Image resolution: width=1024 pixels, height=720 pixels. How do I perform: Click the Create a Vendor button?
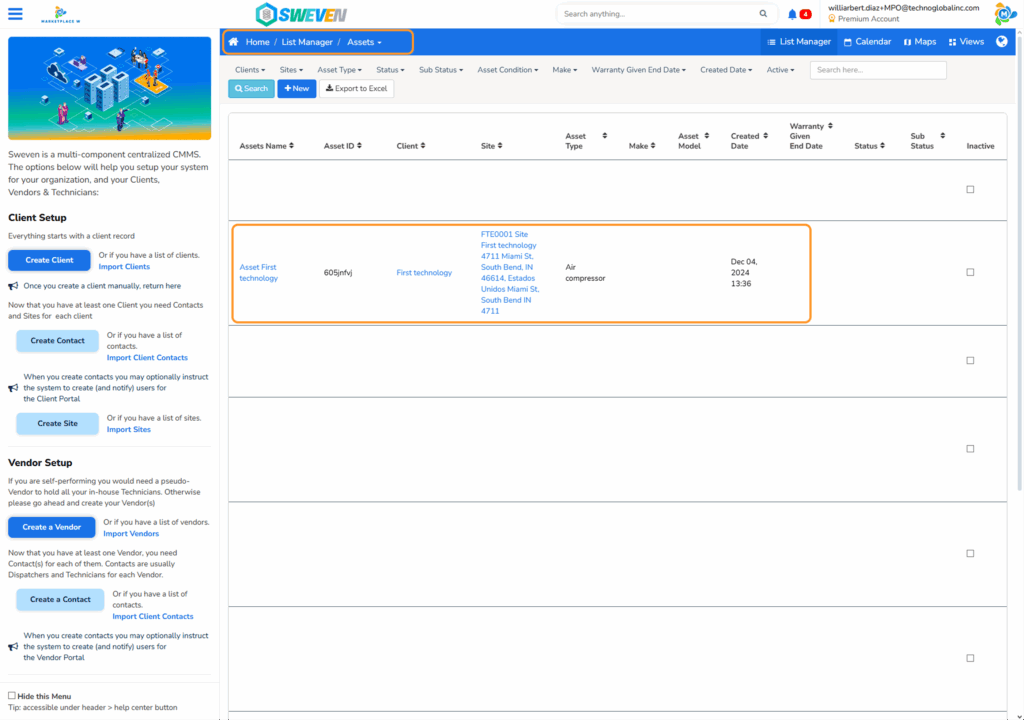point(52,527)
